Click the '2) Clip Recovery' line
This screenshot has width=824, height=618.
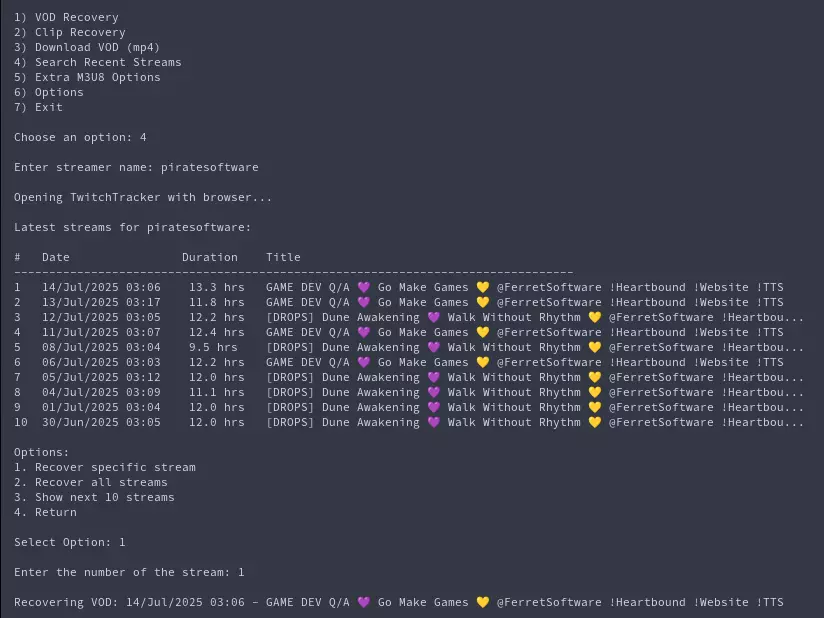click(x=70, y=33)
